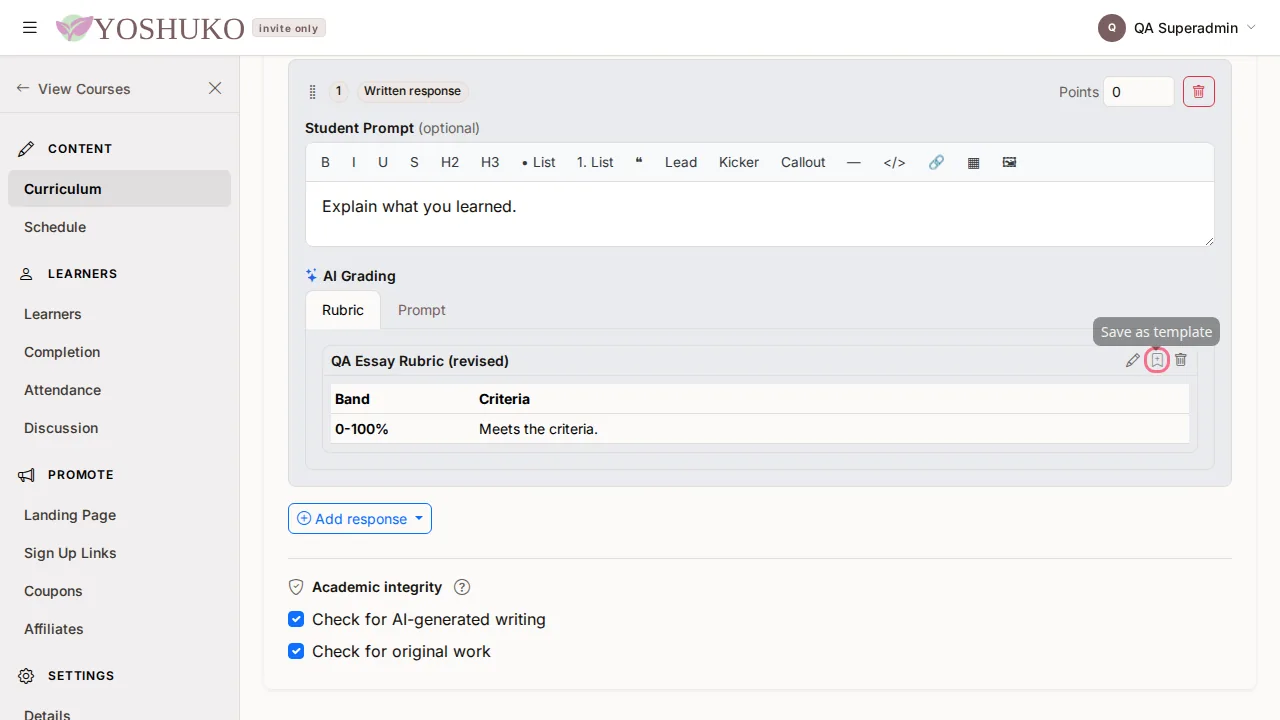
Task: Insert a blockquote using the quote icon
Action: coord(639,162)
